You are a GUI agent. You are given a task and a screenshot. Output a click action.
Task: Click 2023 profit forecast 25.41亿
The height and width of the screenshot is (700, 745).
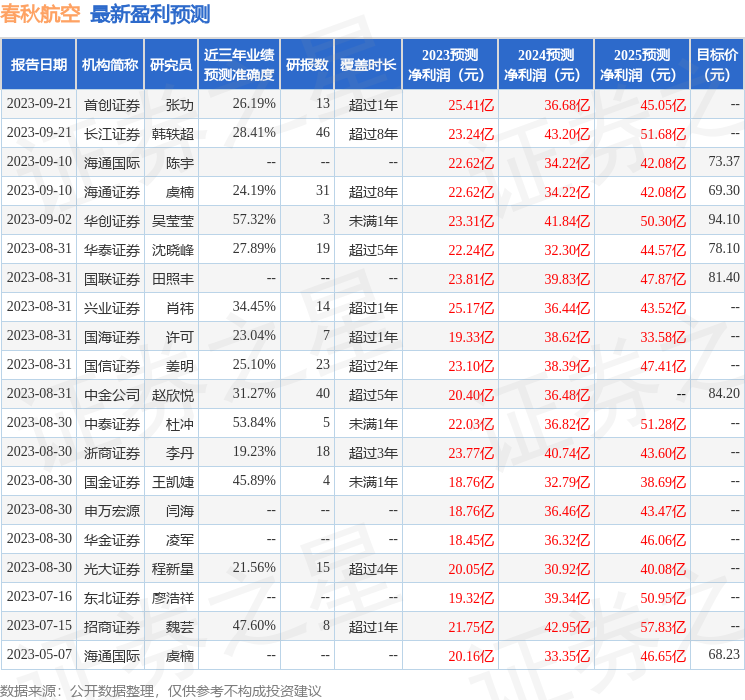471,105
